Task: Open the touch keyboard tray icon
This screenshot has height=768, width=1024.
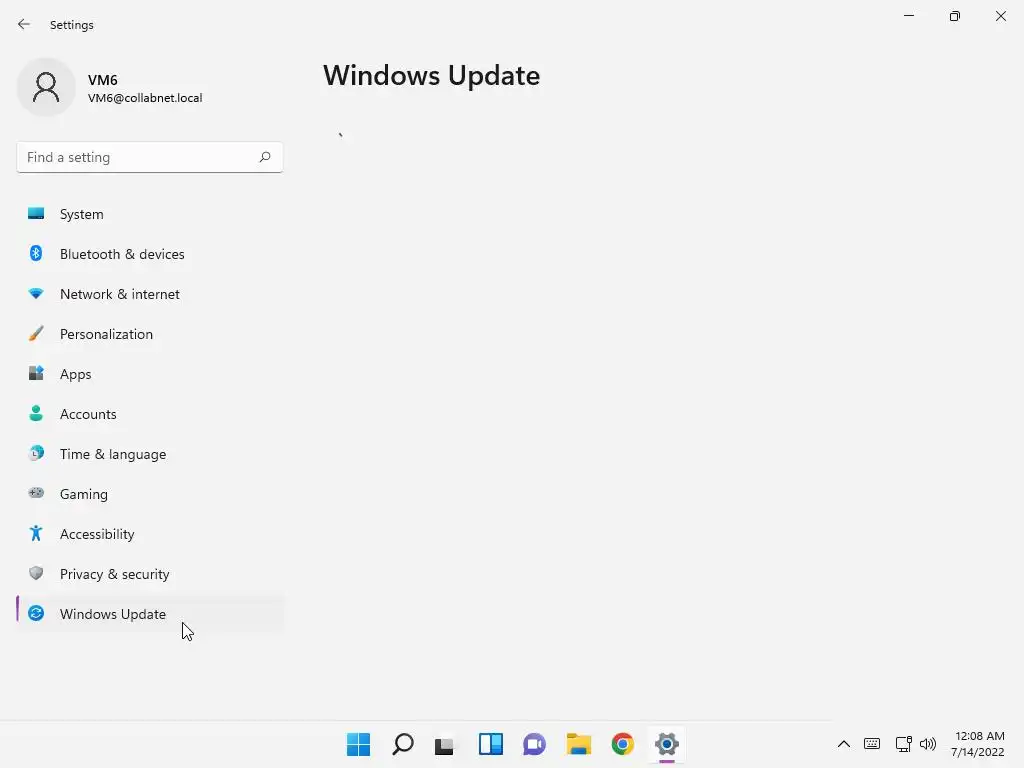Action: [x=872, y=744]
